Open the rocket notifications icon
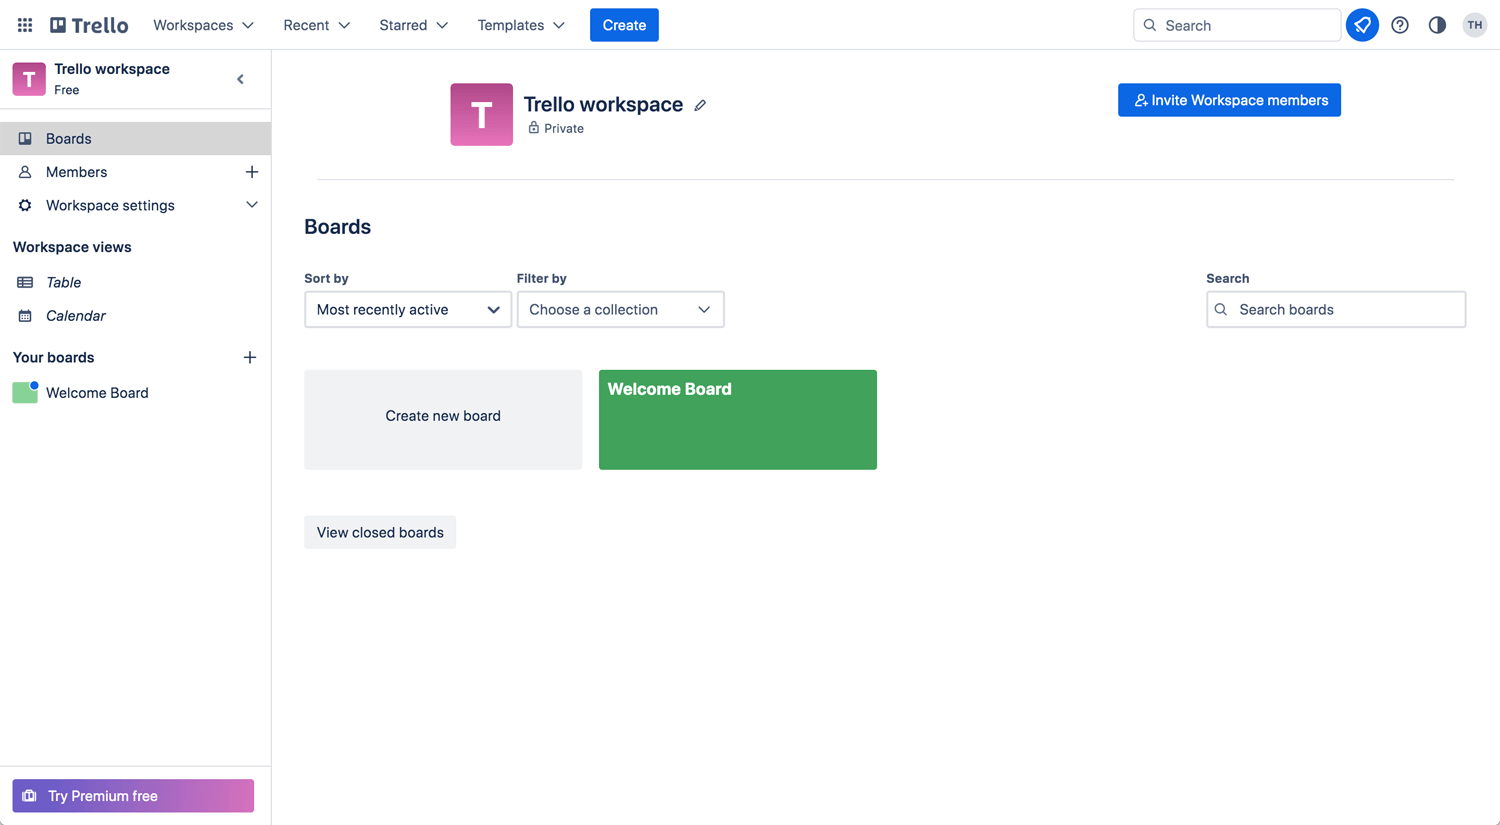The height and width of the screenshot is (825, 1500). click(1362, 25)
